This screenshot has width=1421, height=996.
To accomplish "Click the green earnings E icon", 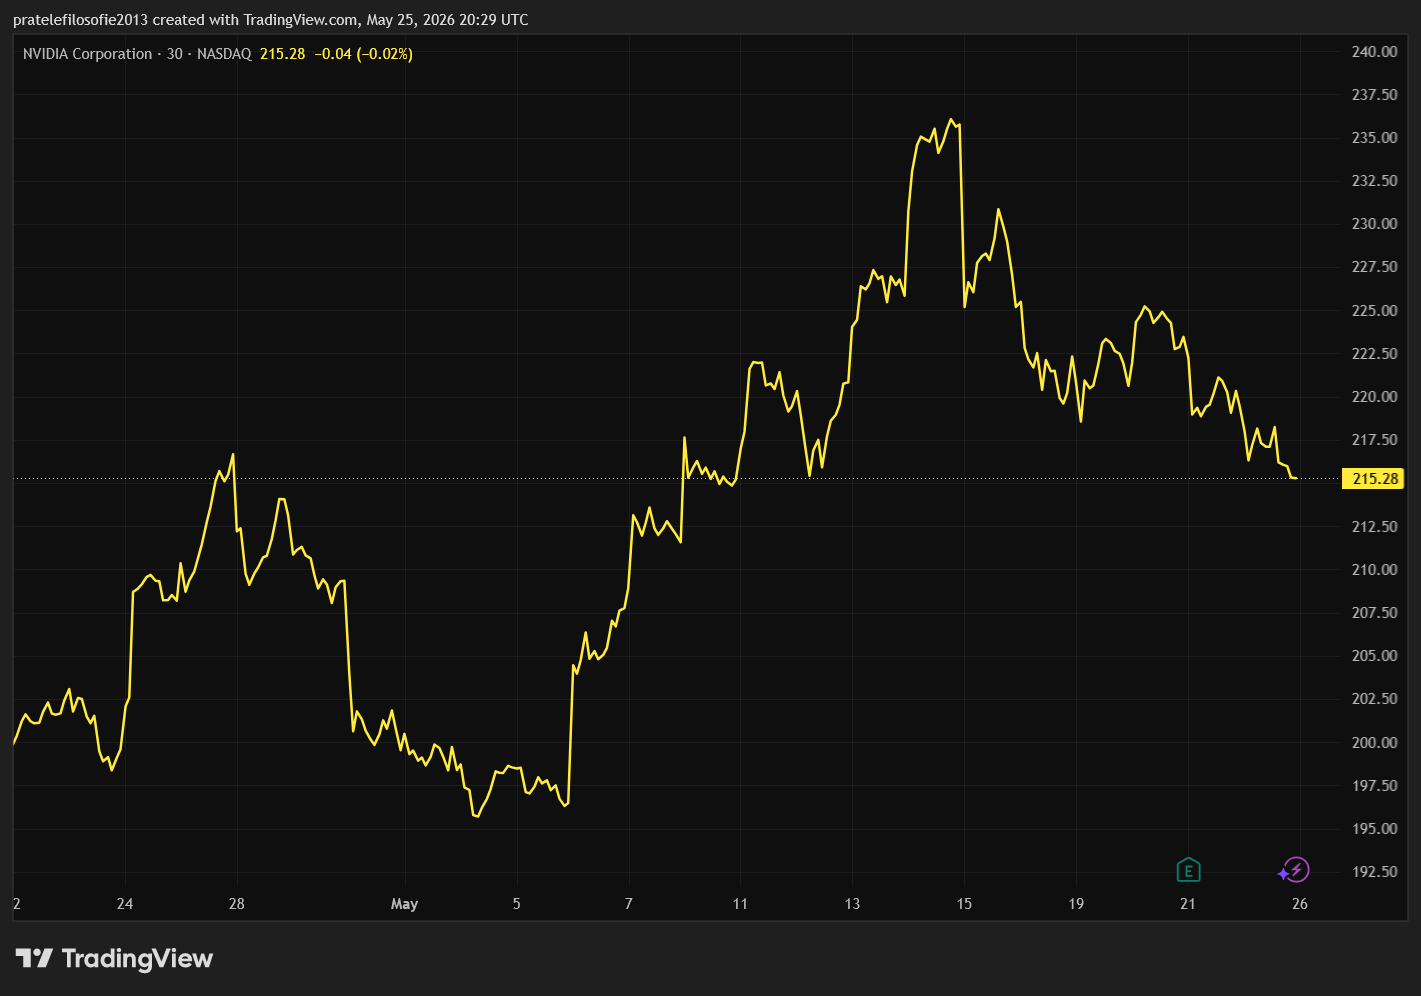I will click(1188, 870).
